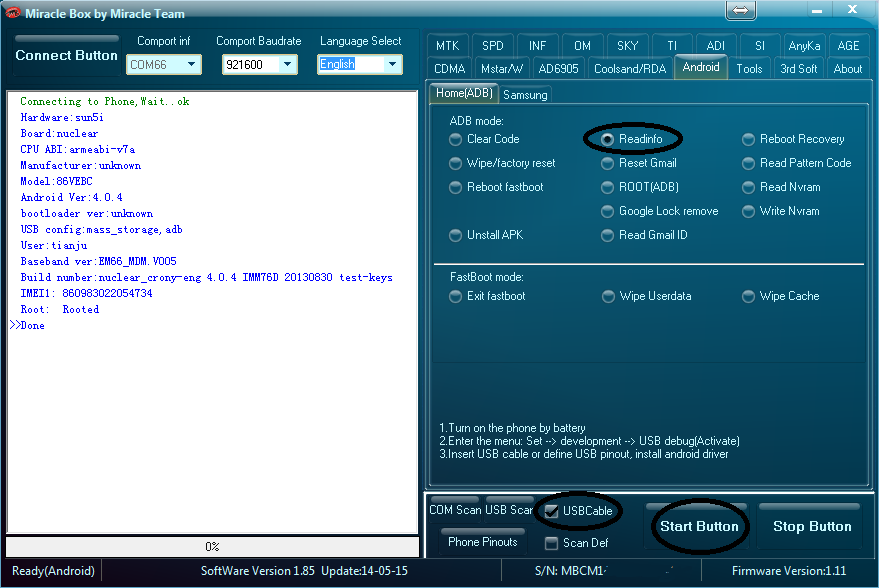
Task: Run COM Scan
Action: 455,510
